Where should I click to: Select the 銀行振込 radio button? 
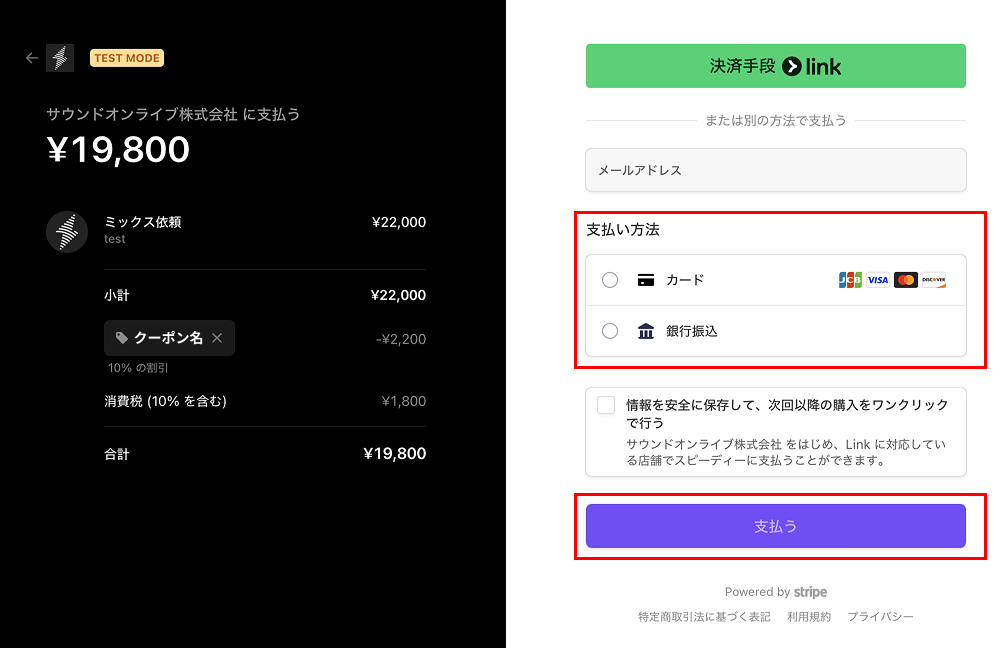pos(610,331)
